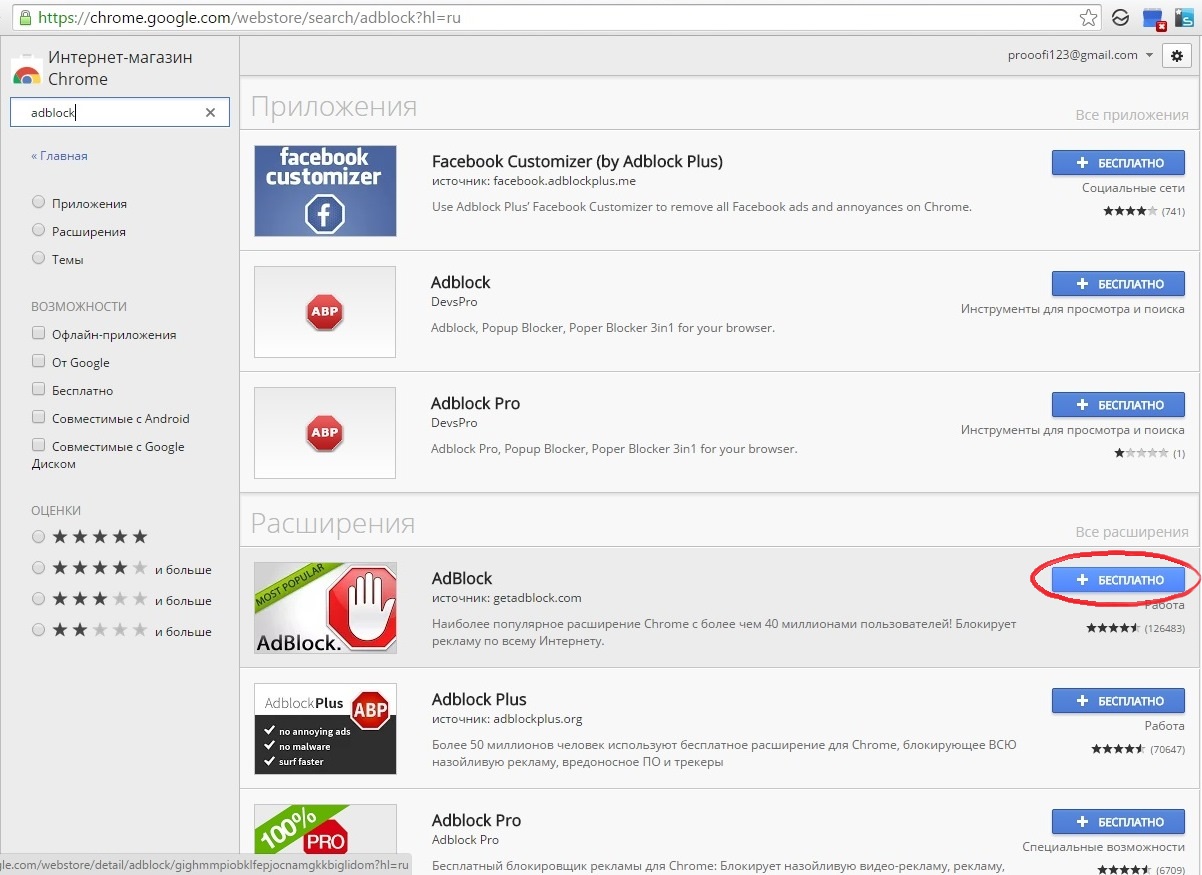Select four stars and more rating filter
1202x875 pixels.
(x=39, y=568)
